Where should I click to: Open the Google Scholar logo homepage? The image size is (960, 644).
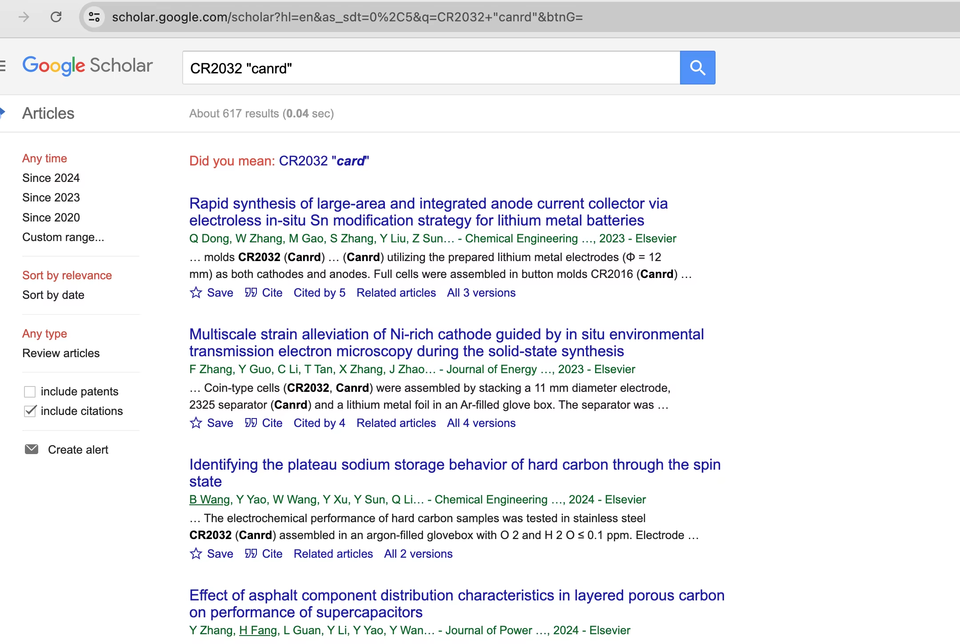click(88, 66)
